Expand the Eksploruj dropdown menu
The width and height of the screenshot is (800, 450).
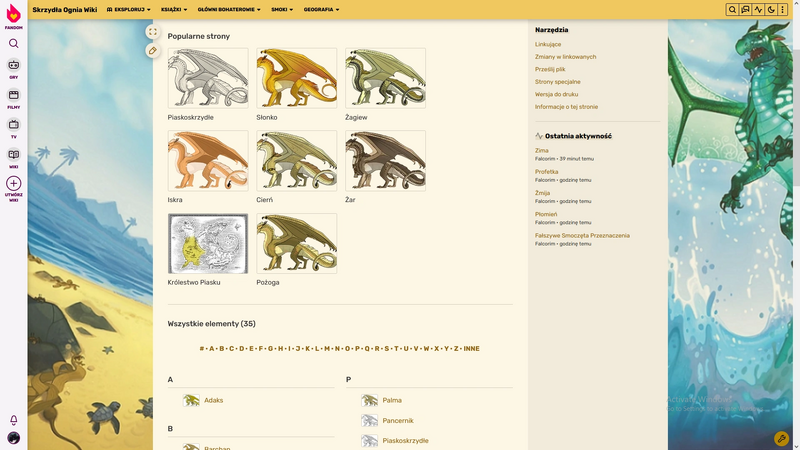point(129,9)
